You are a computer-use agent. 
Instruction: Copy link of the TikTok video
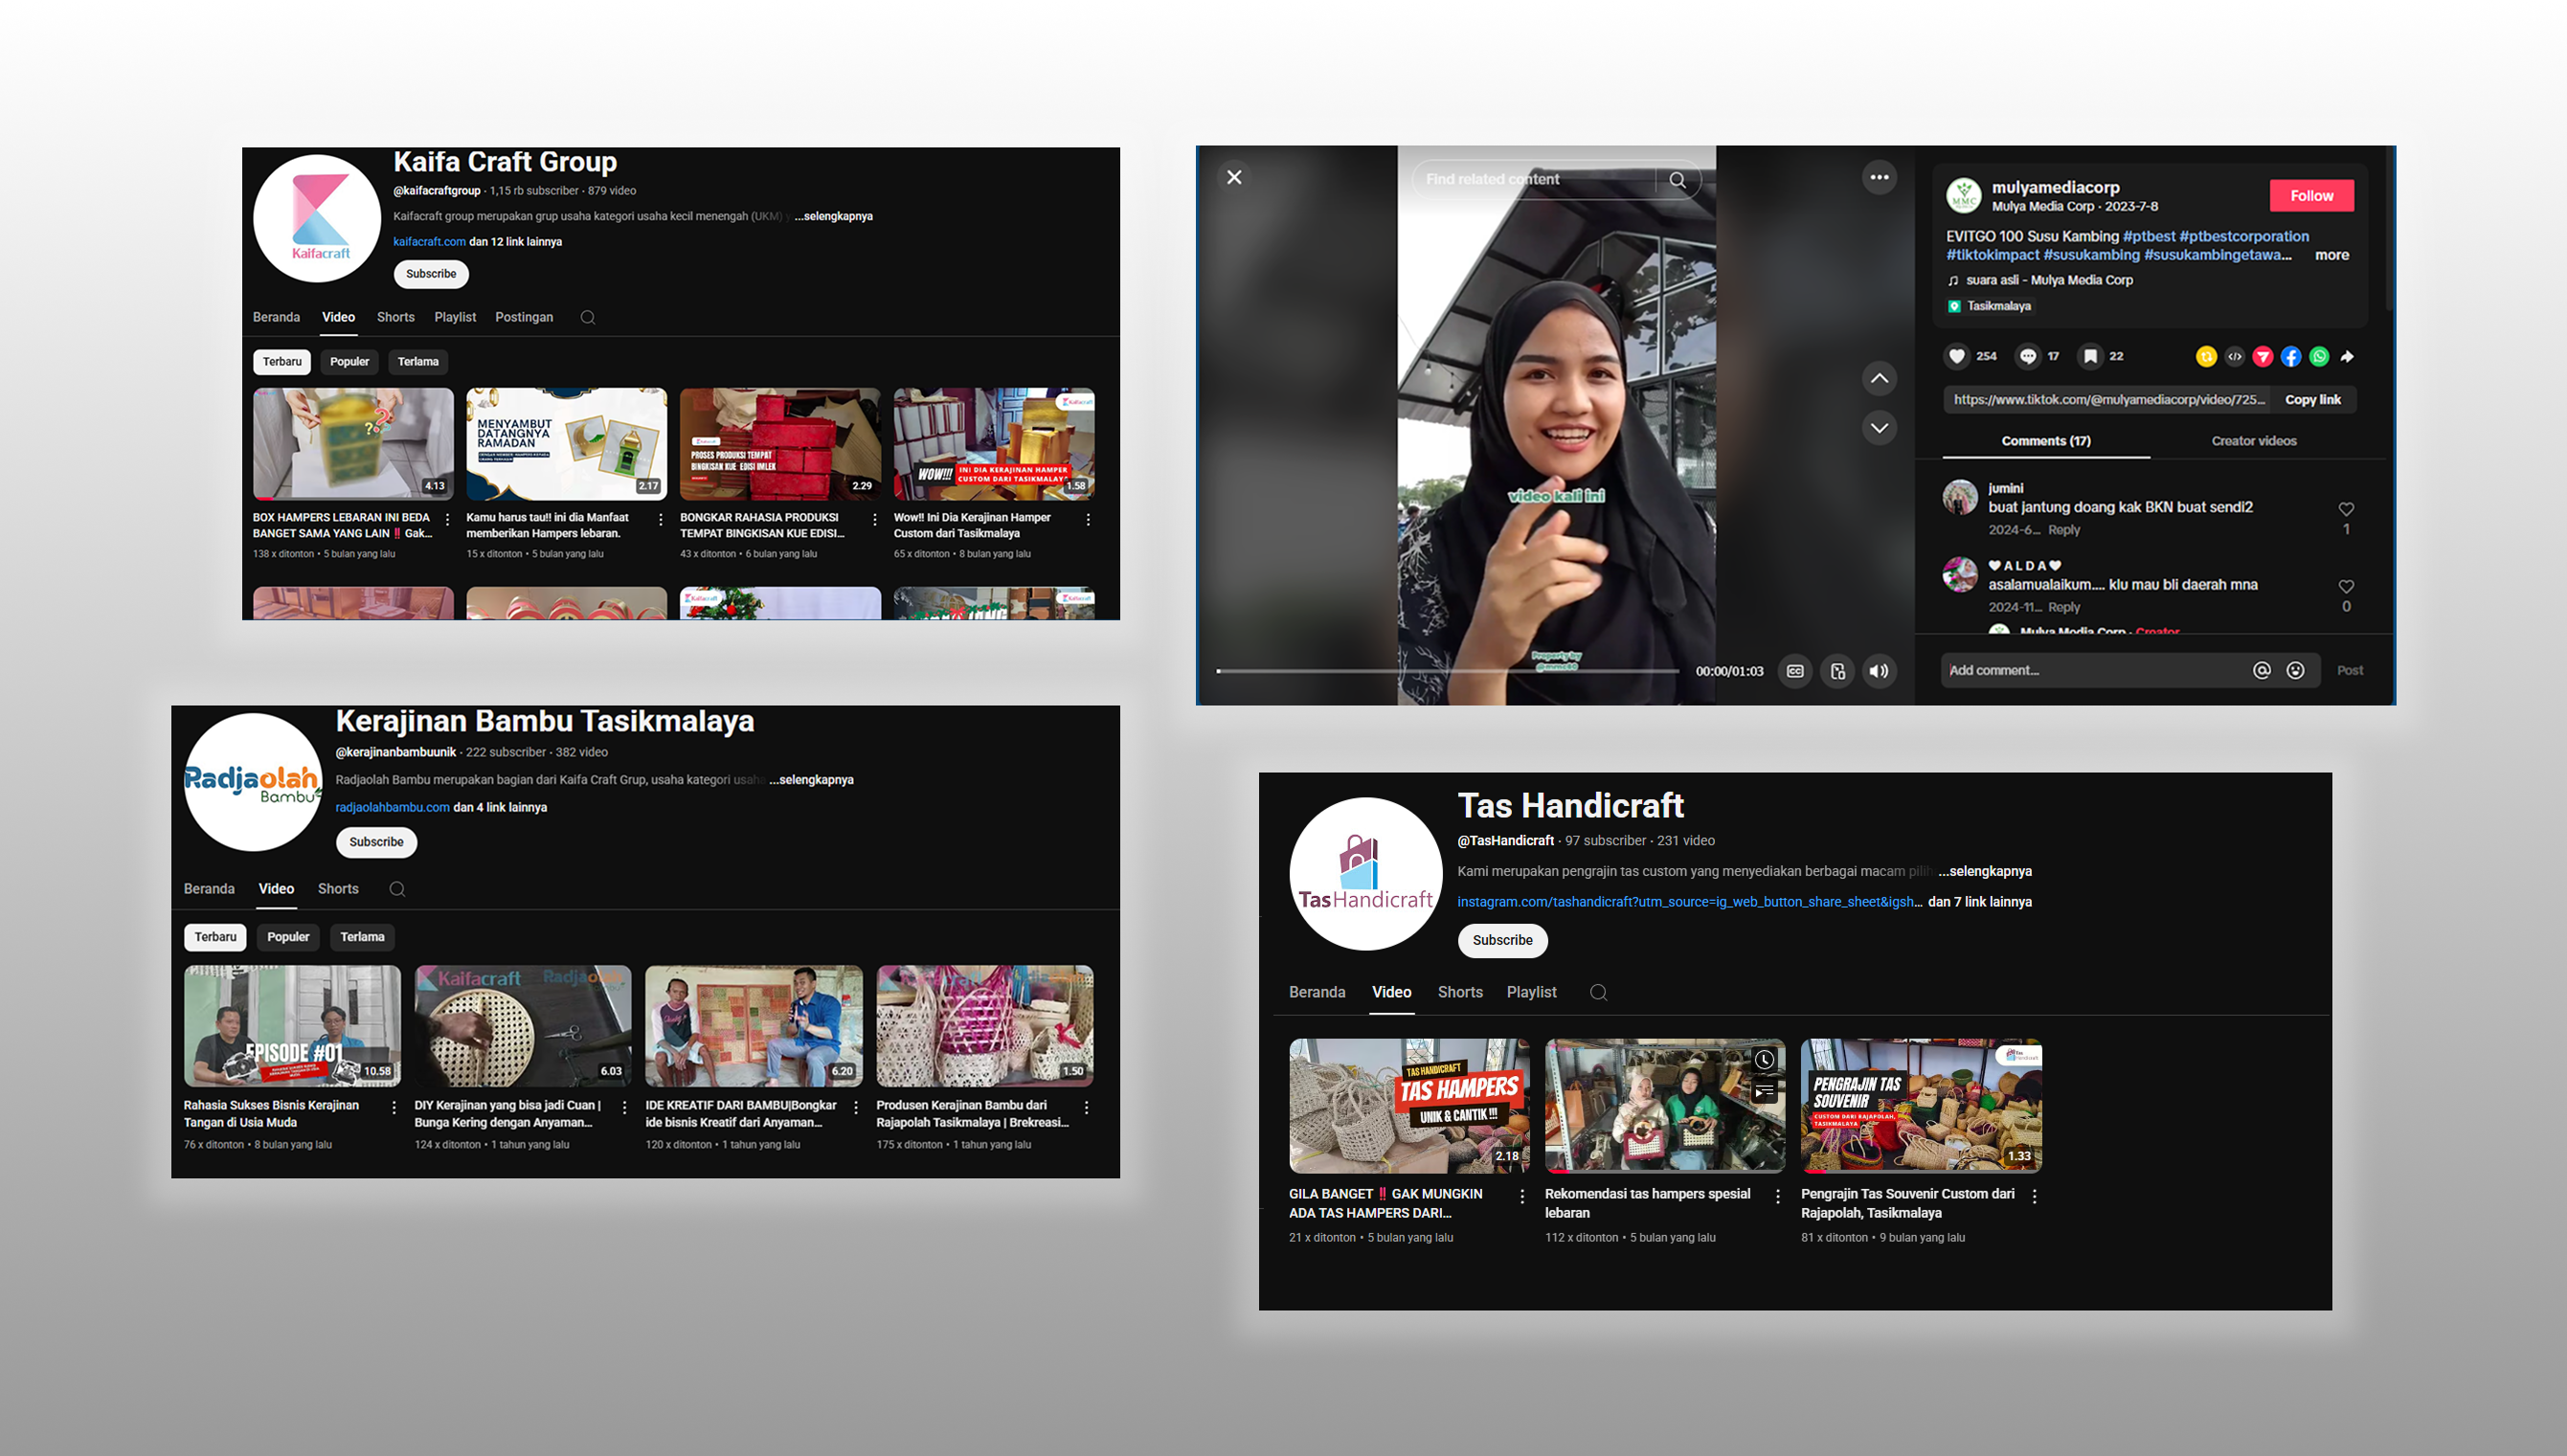click(x=2312, y=399)
